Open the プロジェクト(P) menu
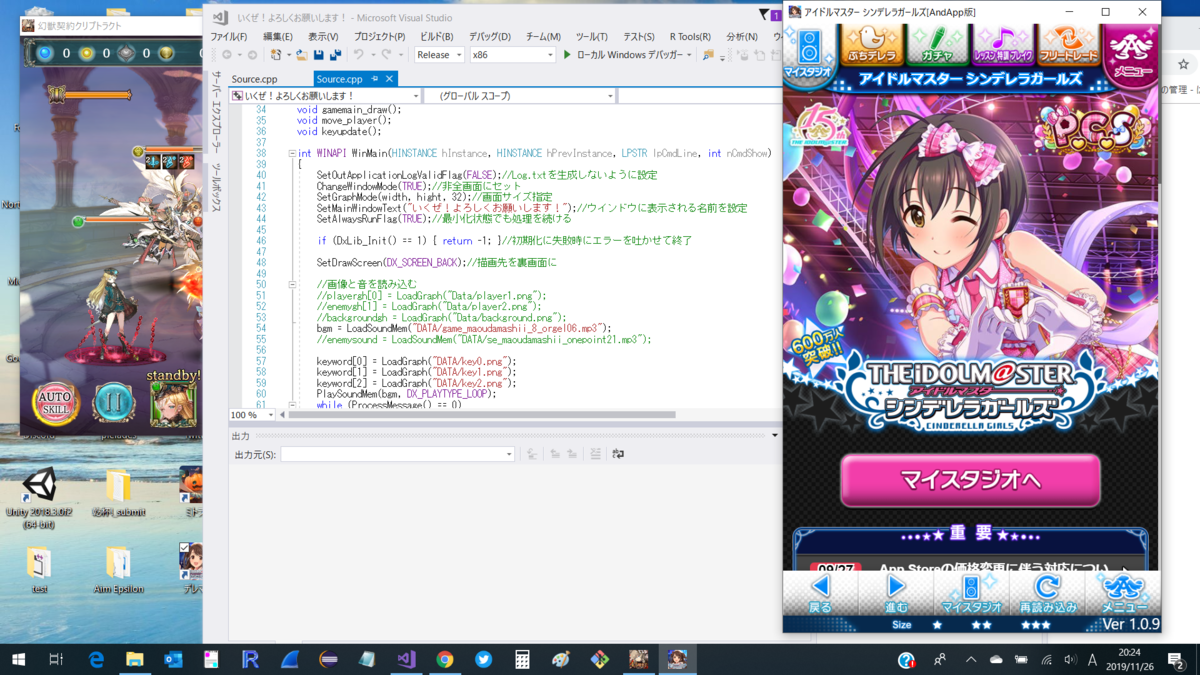Image resolution: width=1200 pixels, height=675 pixels. click(379, 37)
